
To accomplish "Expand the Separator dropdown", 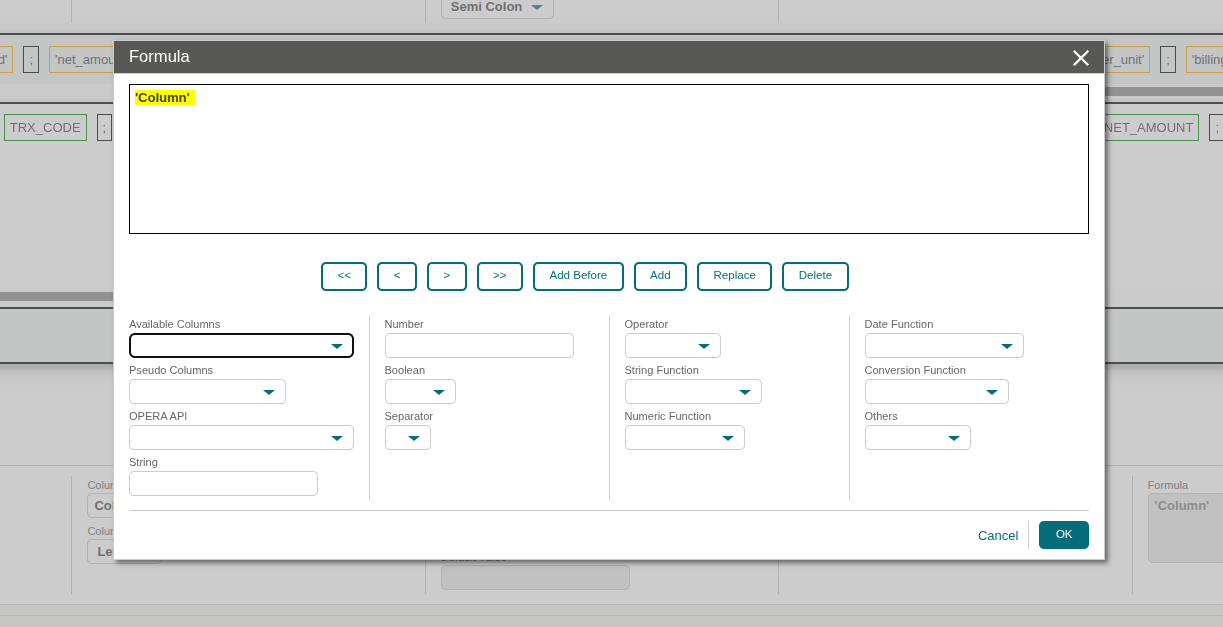I will click(x=408, y=438).
